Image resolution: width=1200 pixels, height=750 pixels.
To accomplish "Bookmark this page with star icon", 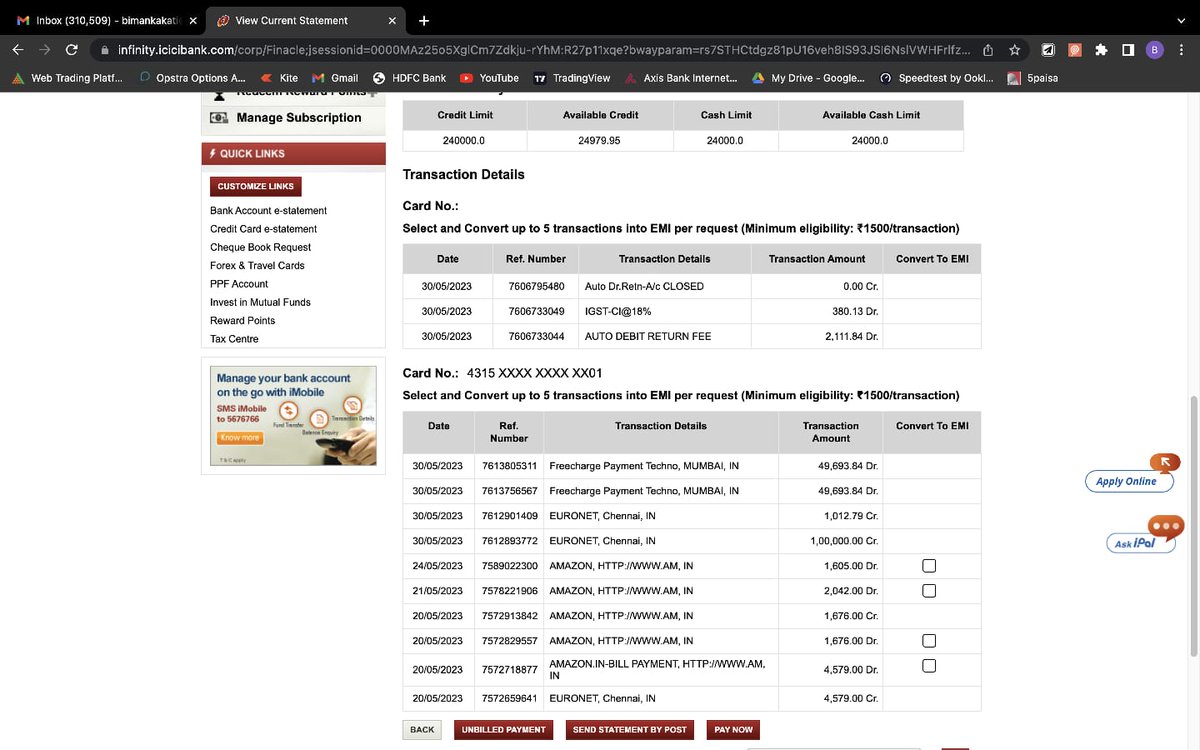I will point(1014,49).
